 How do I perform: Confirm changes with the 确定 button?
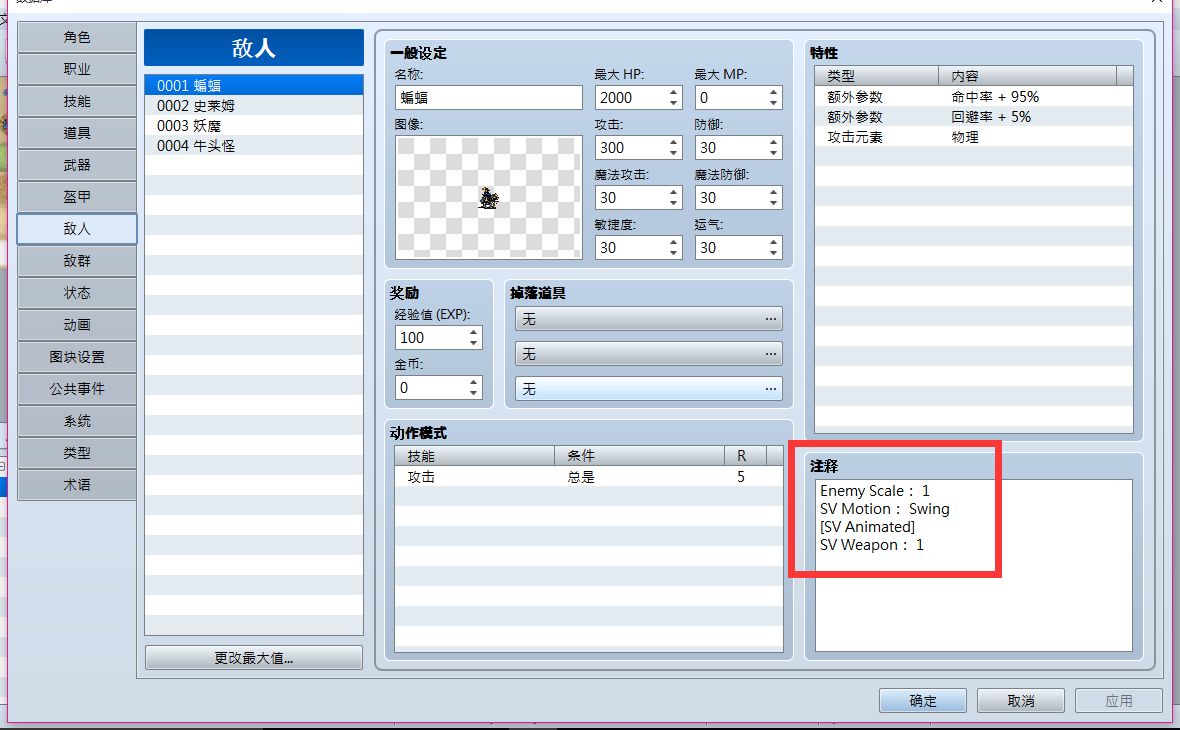coord(923,701)
